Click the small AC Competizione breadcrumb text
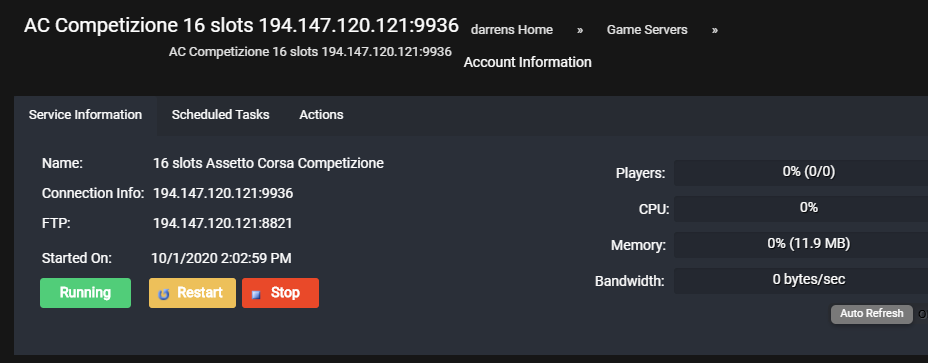The height and width of the screenshot is (363, 928). click(310, 52)
